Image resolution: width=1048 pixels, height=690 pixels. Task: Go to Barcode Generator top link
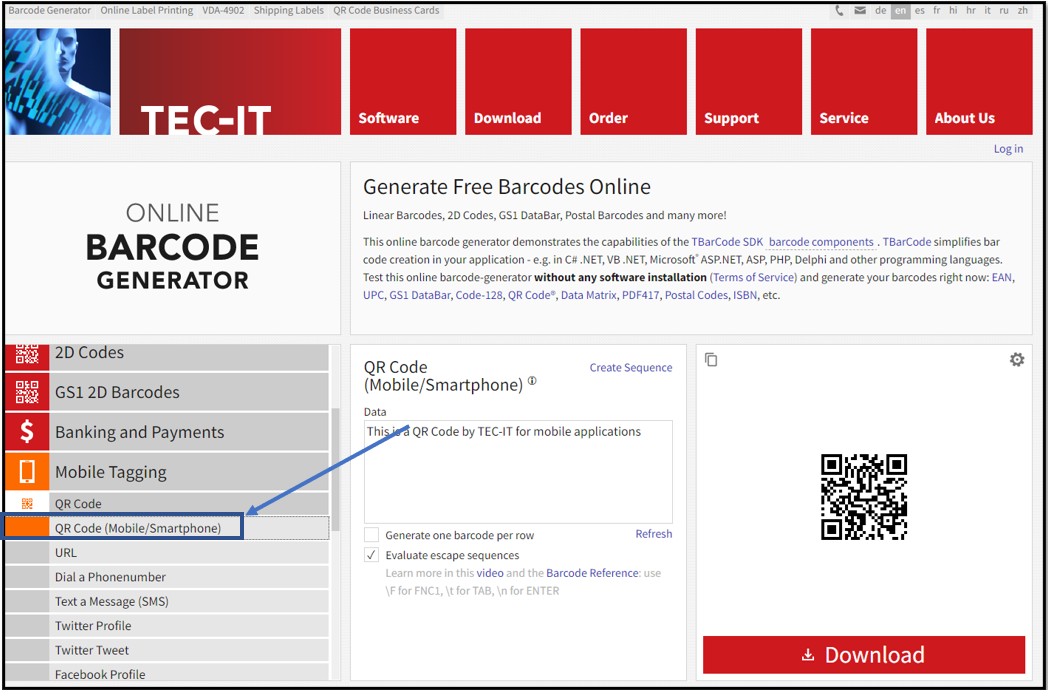(49, 11)
